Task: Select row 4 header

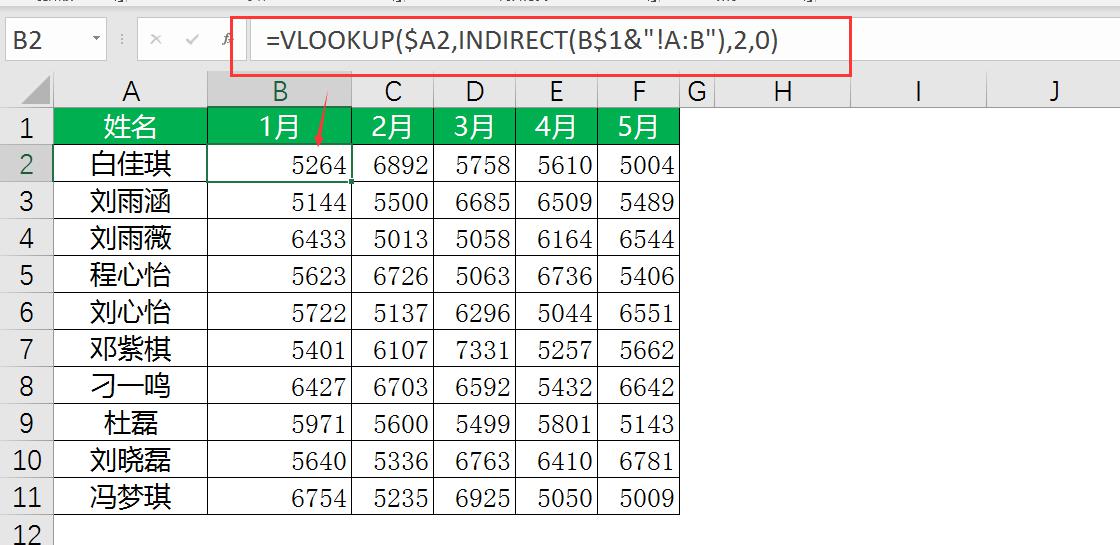Action: pos(26,238)
